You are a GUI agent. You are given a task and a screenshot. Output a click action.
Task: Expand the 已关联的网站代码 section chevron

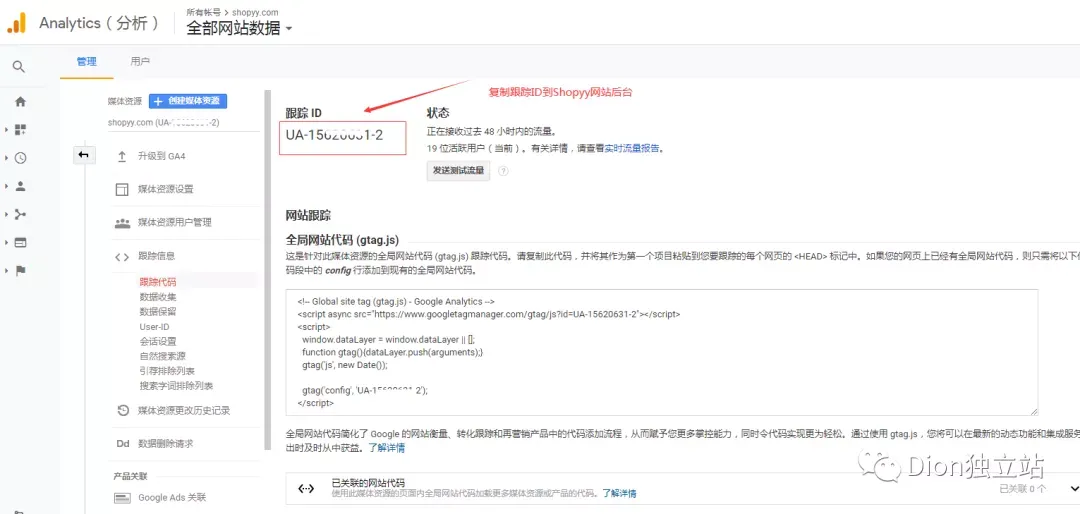click(1073, 488)
